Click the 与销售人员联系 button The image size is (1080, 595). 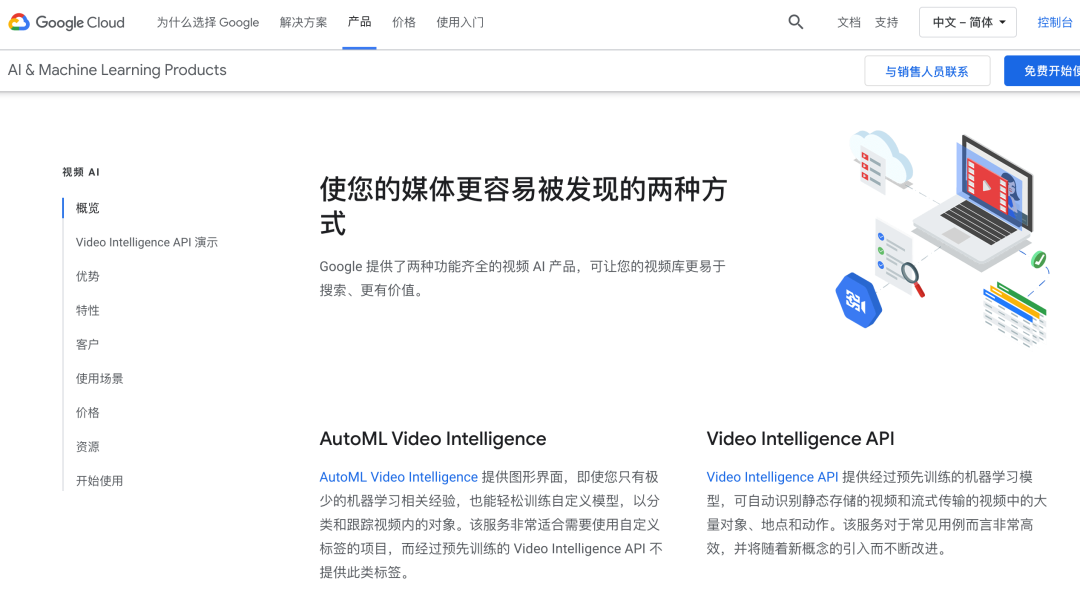click(x=927, y=70)
